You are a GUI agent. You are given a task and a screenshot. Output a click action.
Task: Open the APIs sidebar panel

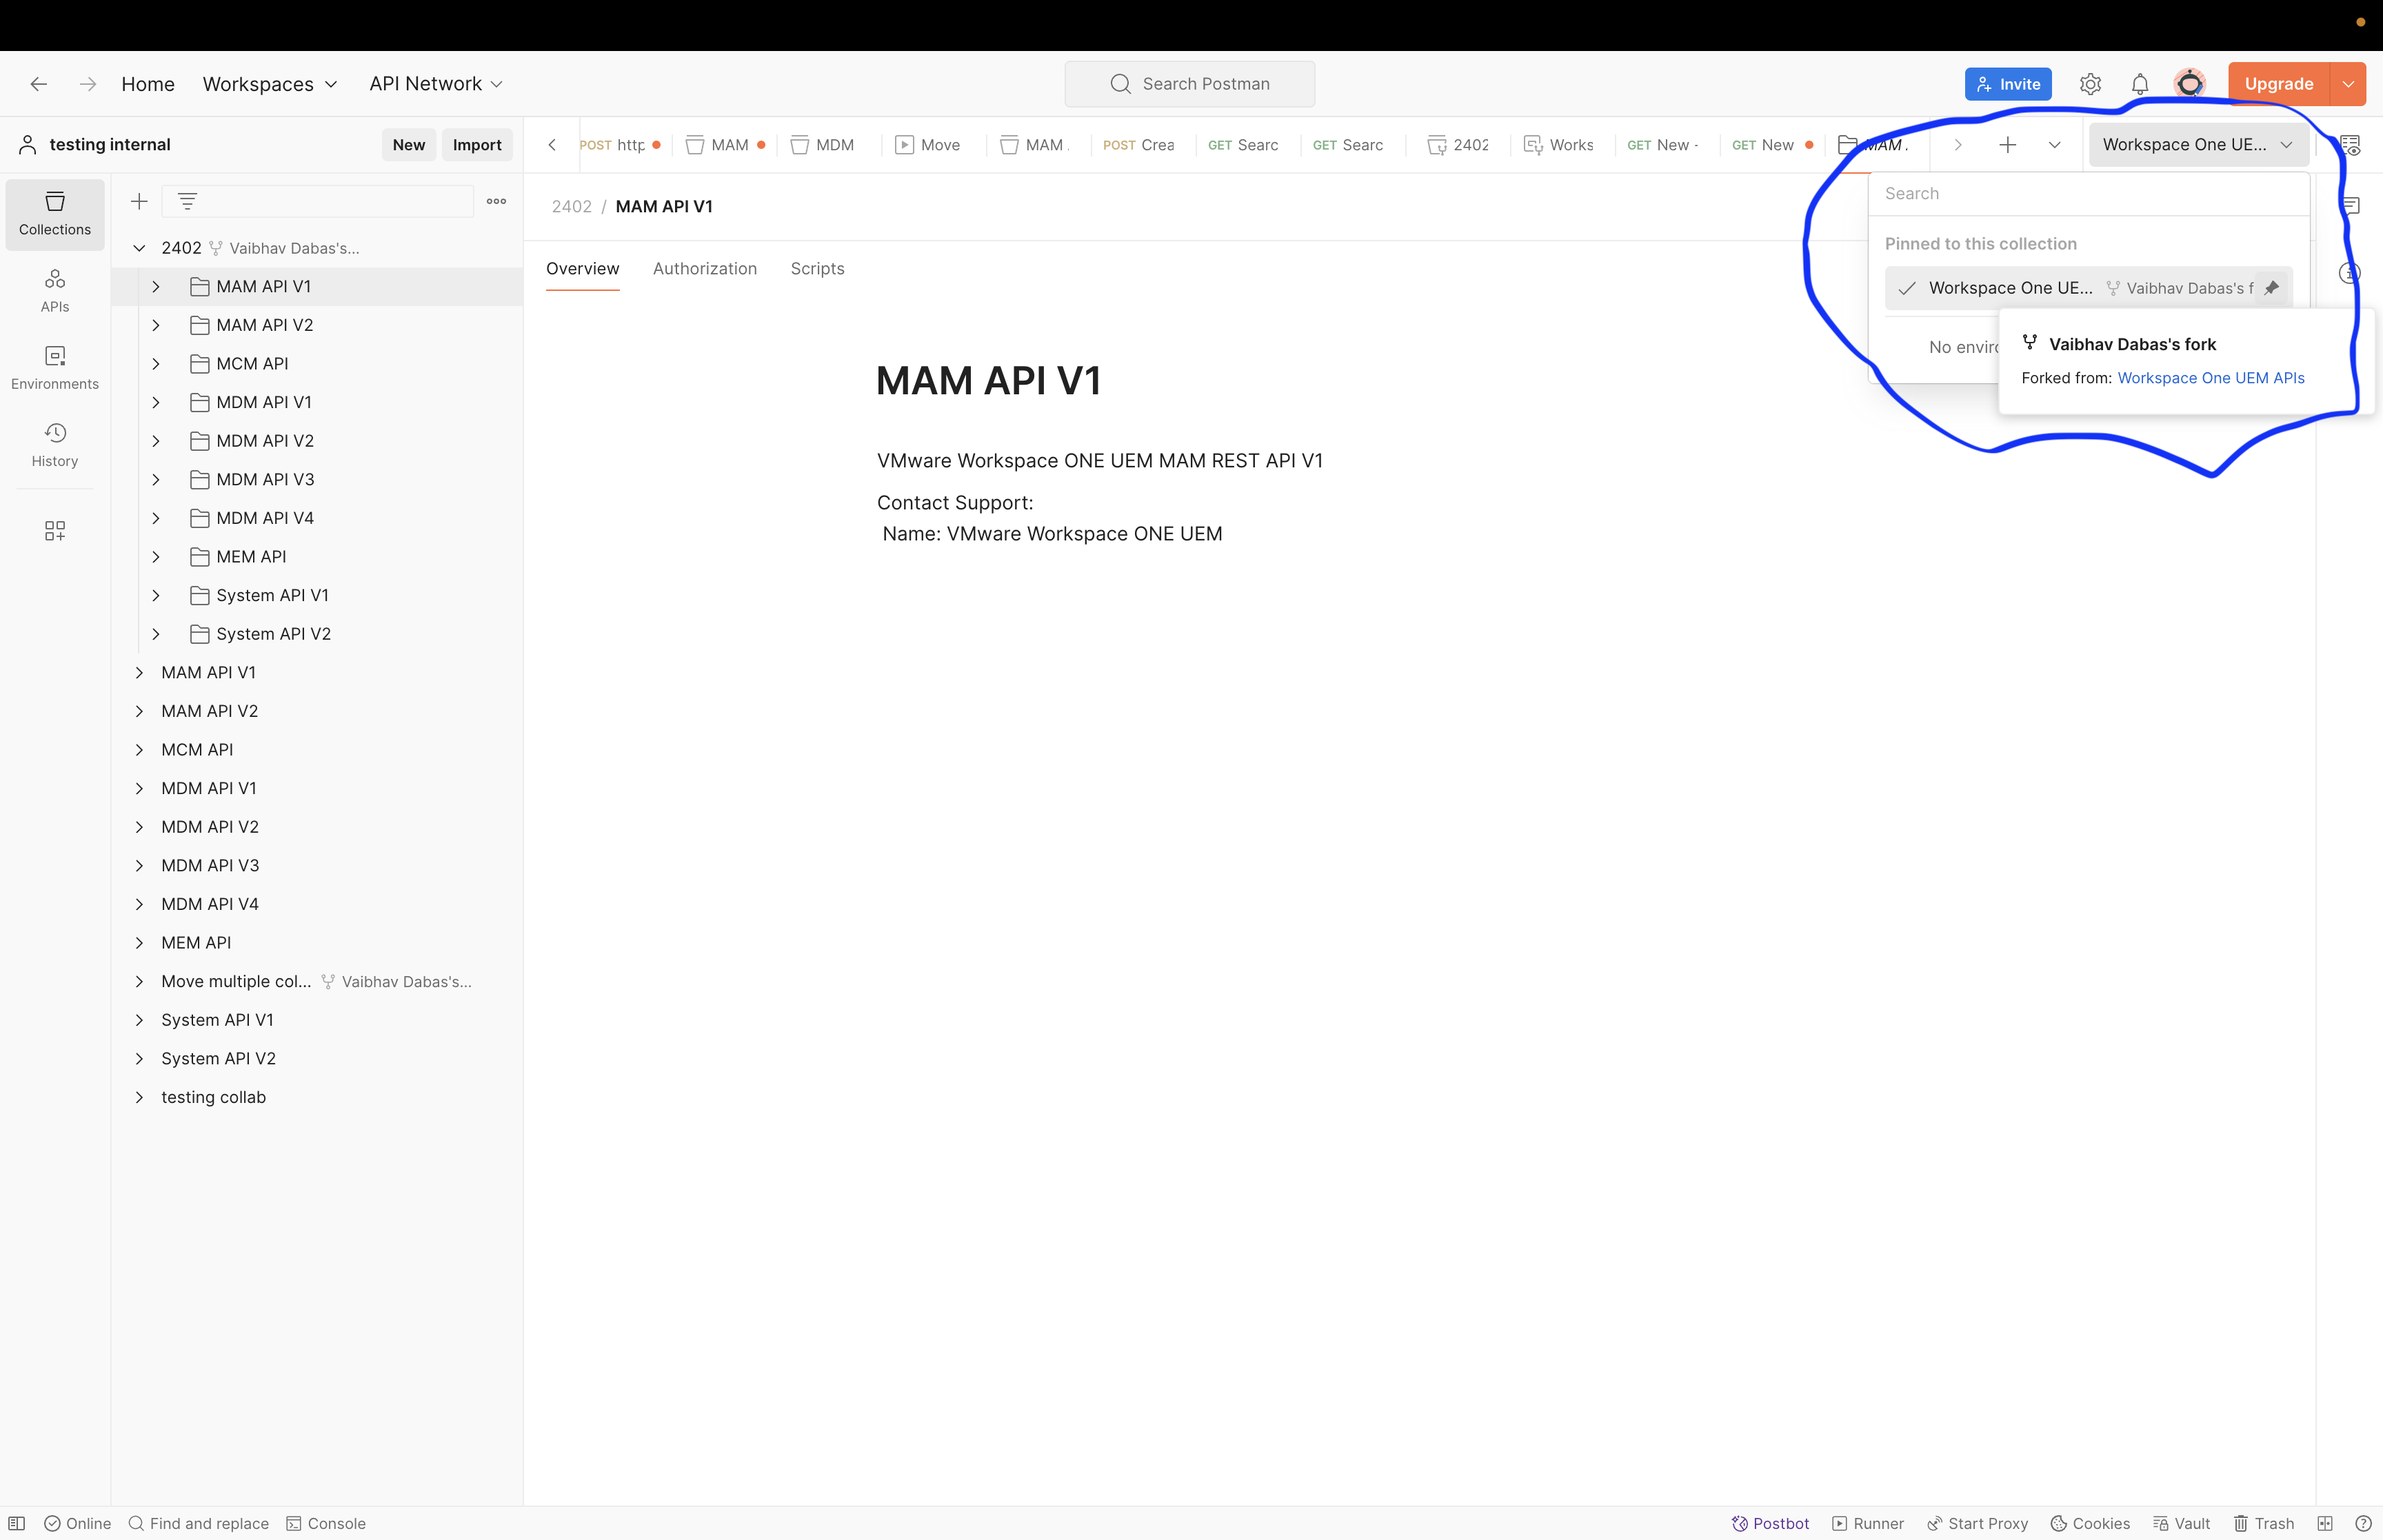point(54,289)
